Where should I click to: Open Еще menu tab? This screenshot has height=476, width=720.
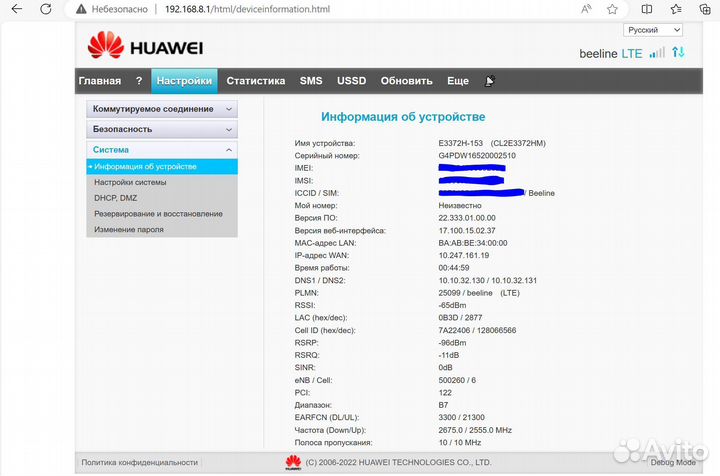pyautogui.click(x=458, y=81)
